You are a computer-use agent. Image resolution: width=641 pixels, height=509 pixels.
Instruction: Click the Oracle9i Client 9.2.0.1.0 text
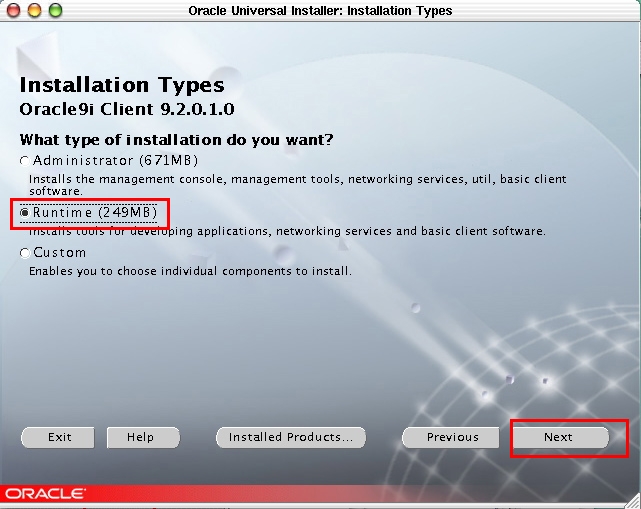[127, 109]
